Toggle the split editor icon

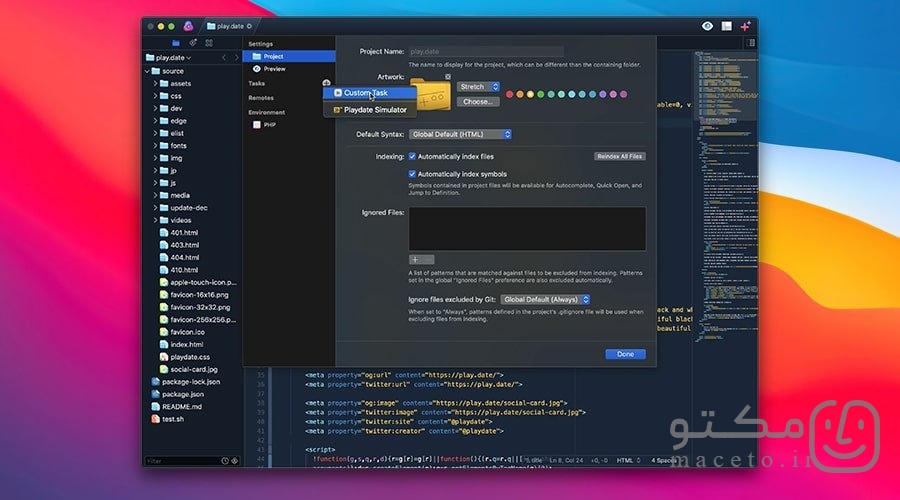[x=751, y=43]
